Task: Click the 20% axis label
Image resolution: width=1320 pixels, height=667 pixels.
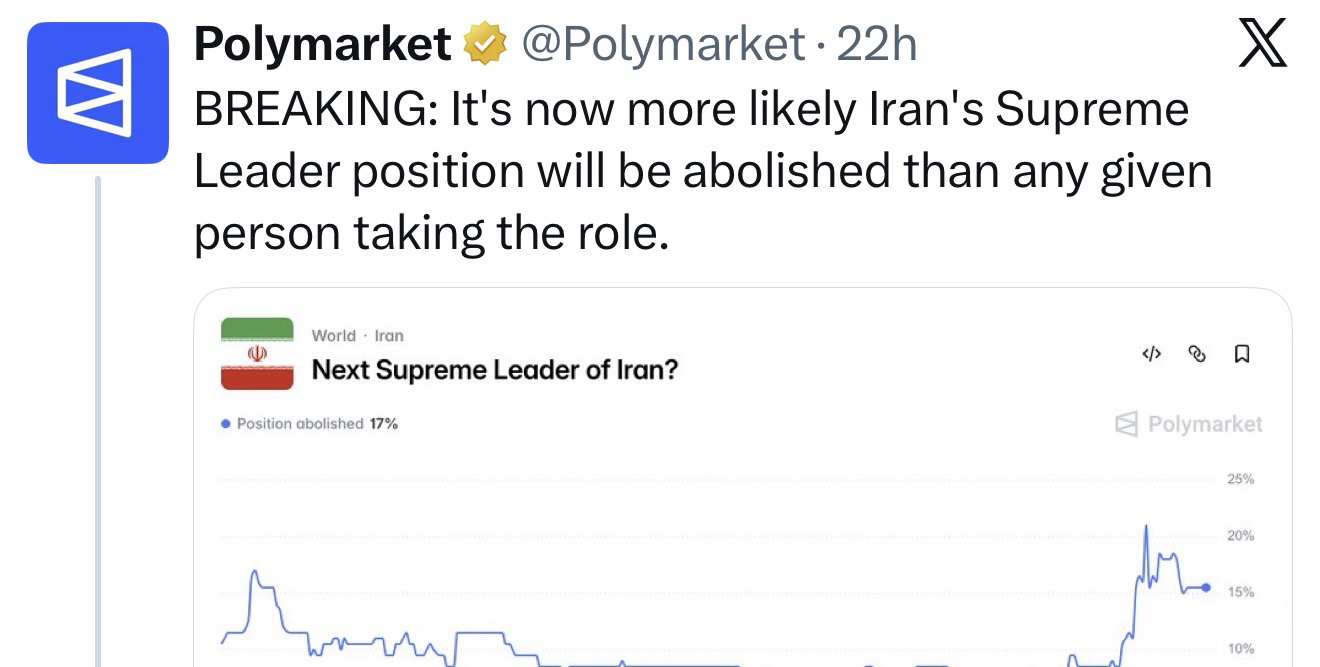Action: coord(1240,536)
